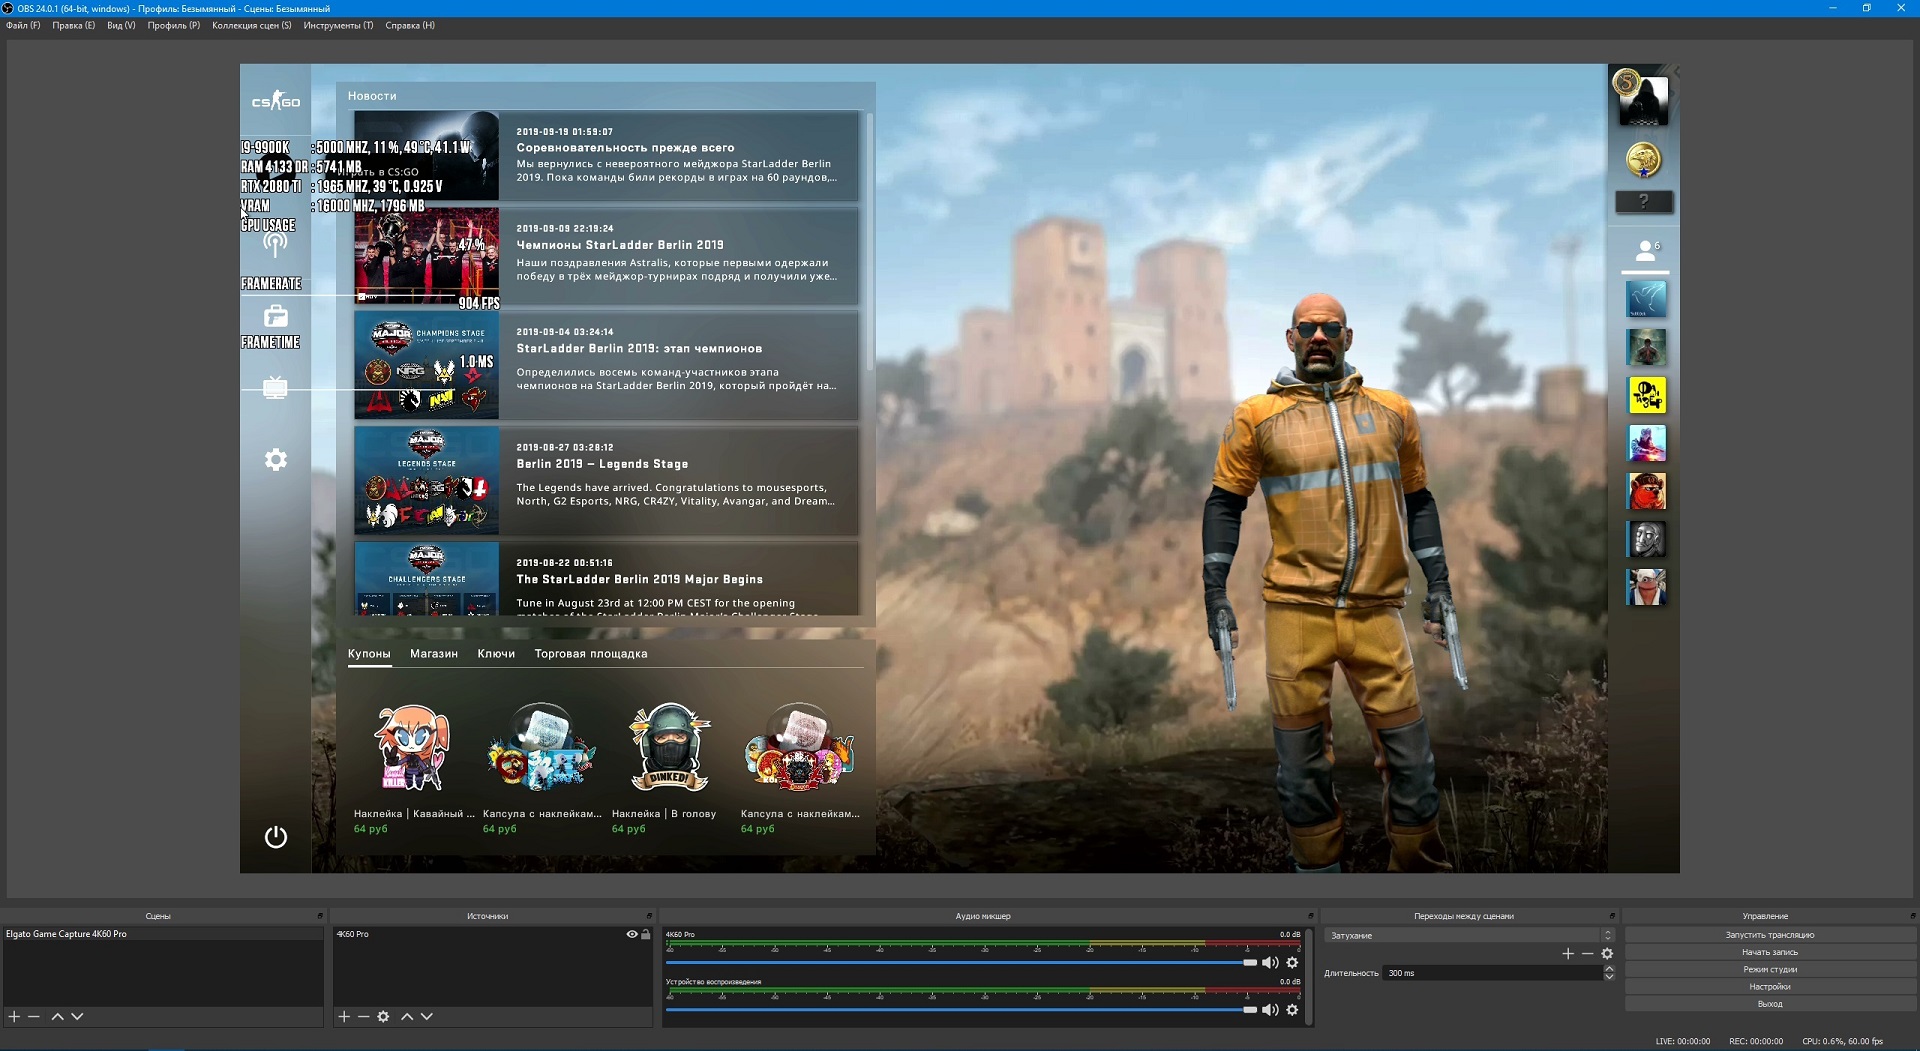
Task: Undock the Управление panel
Action: [1913, 916]
